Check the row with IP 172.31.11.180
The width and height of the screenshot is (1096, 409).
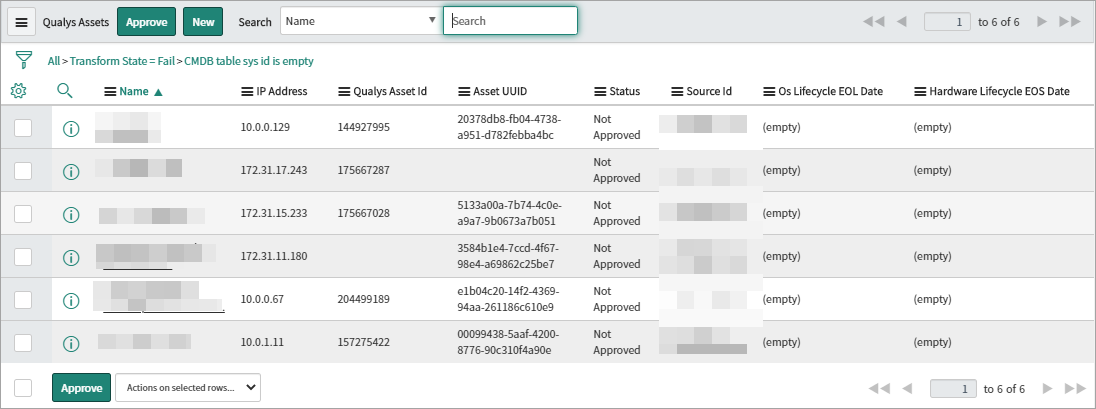pos(23,257)
